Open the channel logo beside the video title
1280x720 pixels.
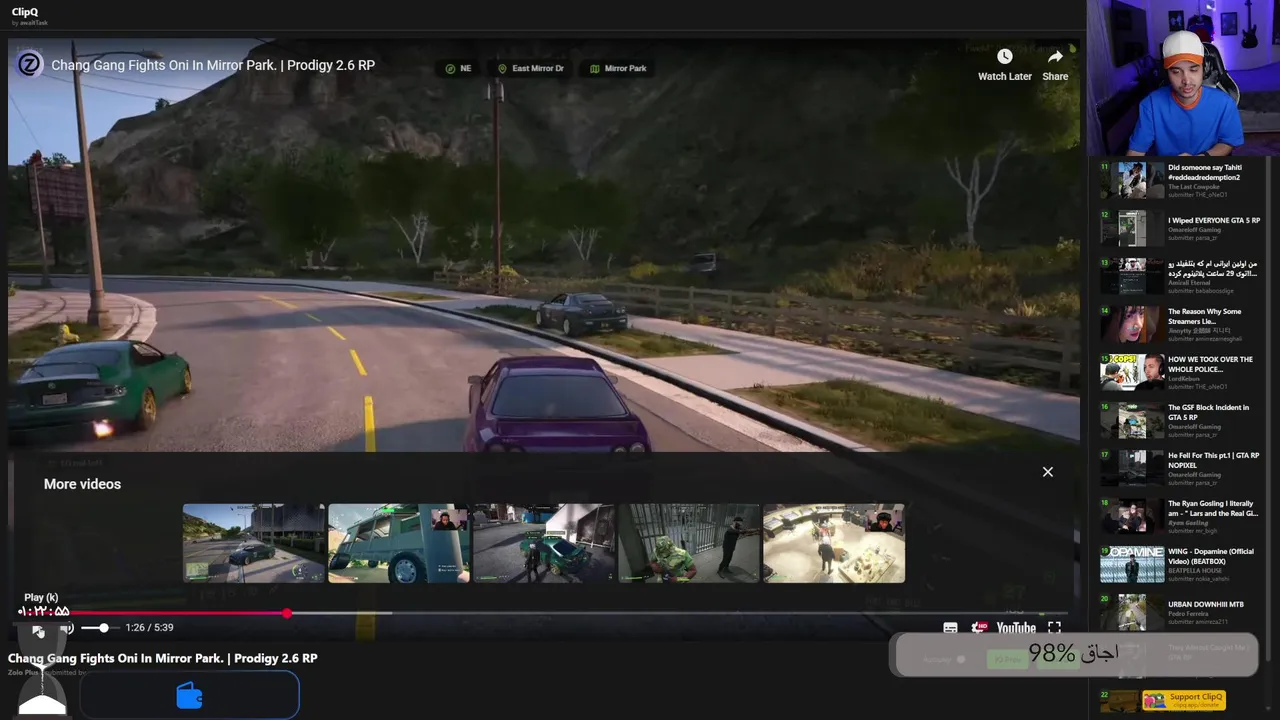click(30, 65)
